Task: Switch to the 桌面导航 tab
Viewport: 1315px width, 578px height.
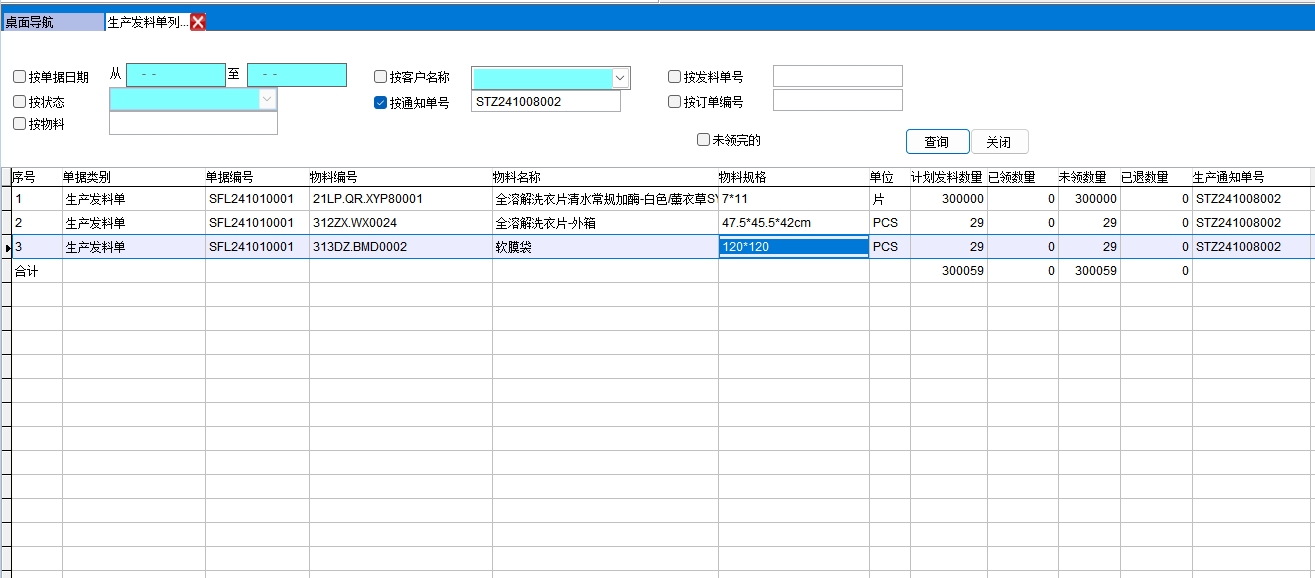Action: pos(52,22)
